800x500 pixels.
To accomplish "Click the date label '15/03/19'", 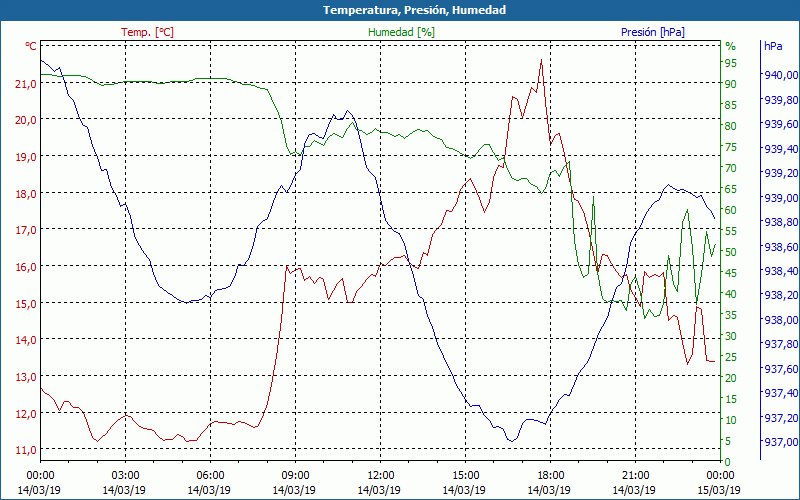I will tap(719, 490).
